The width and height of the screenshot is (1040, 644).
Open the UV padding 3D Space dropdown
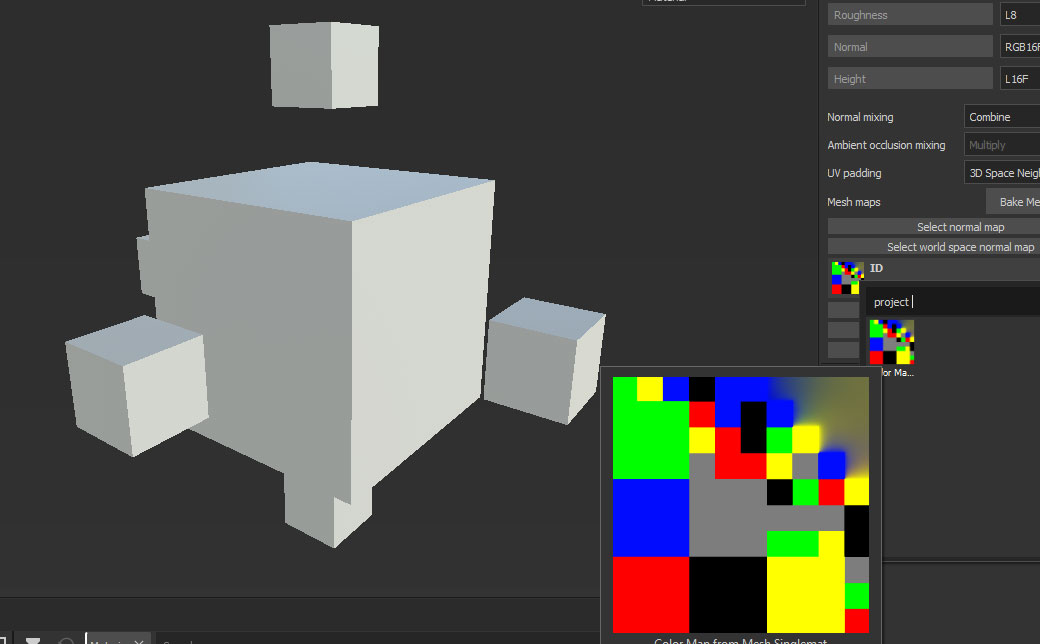point(1002,172)
